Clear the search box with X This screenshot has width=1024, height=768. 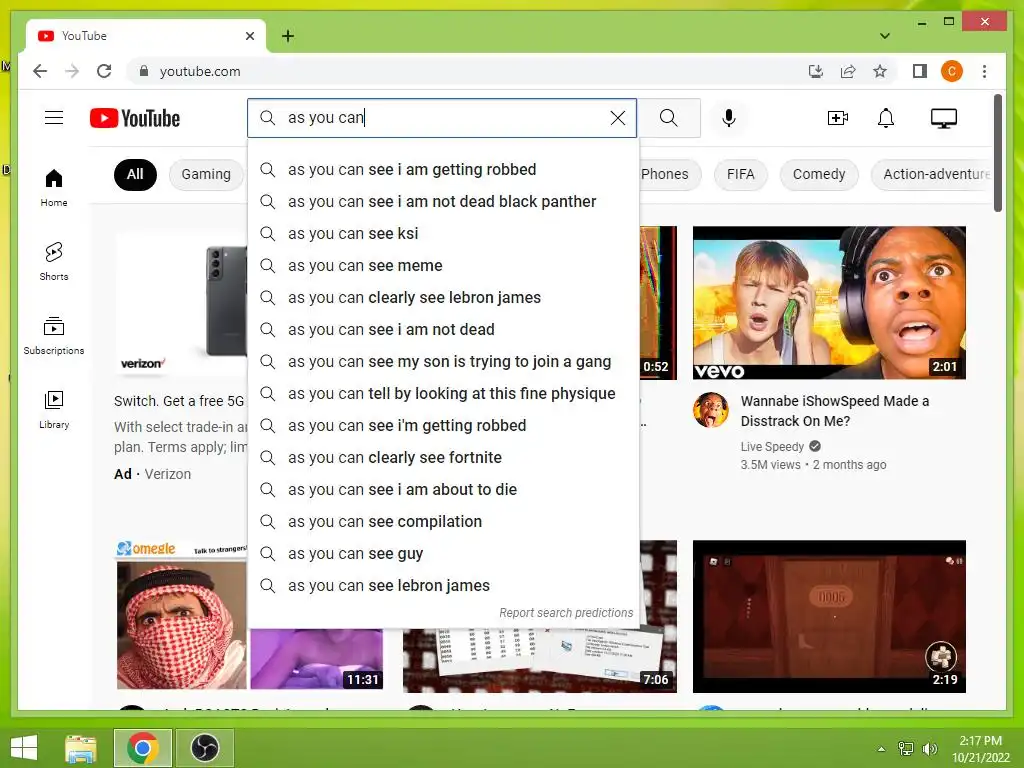click(x=617, y=118)
